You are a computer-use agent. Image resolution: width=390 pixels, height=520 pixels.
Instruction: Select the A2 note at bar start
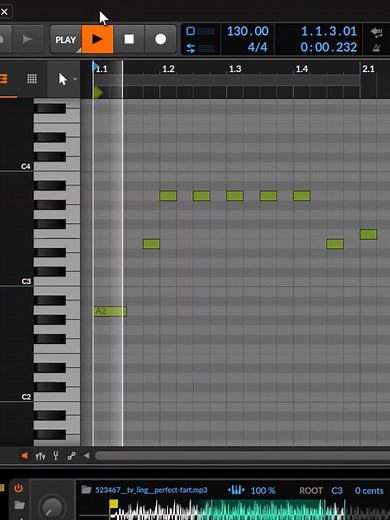(x=110, y=311)
